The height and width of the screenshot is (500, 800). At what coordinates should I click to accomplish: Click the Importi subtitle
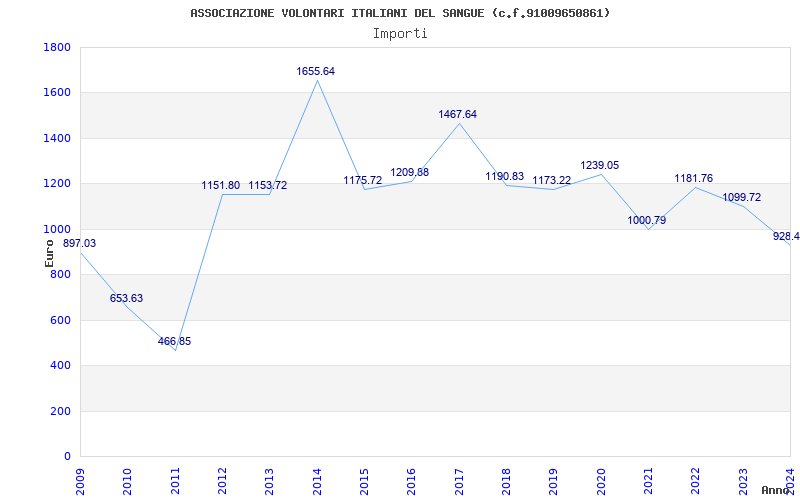click(400, 33)
